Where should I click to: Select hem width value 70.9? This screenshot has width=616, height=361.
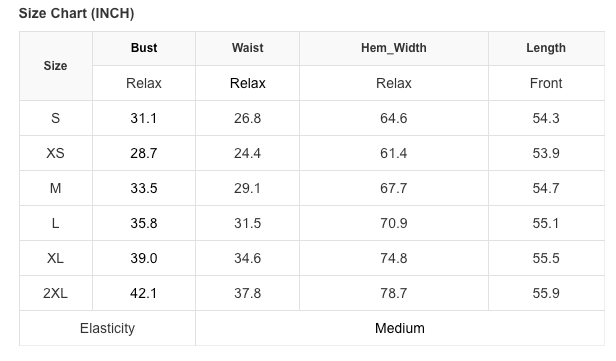pos(394,223)
